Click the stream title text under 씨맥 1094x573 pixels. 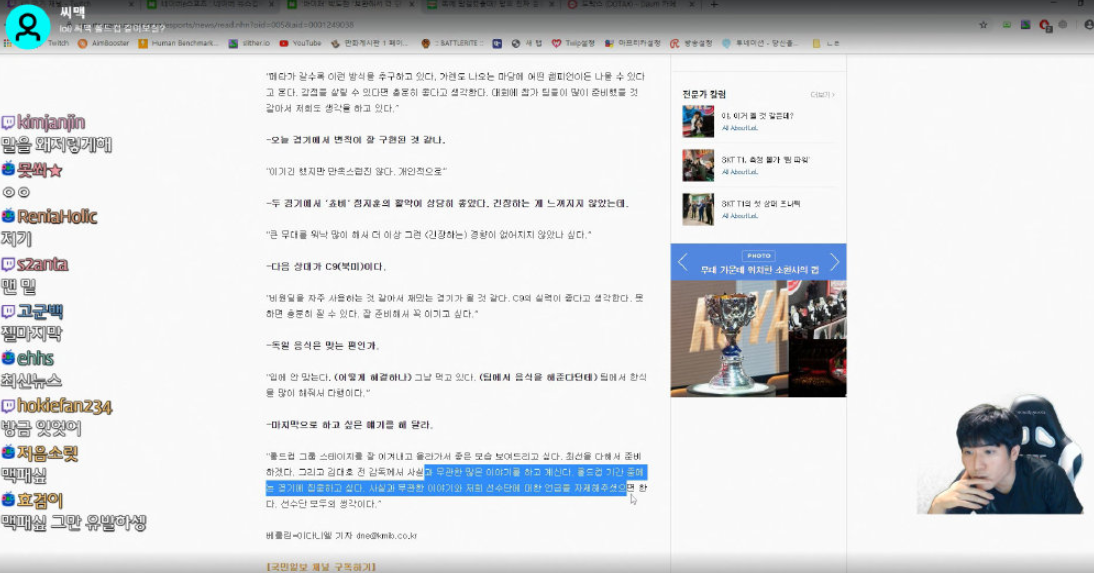click(x=112, y=28)
